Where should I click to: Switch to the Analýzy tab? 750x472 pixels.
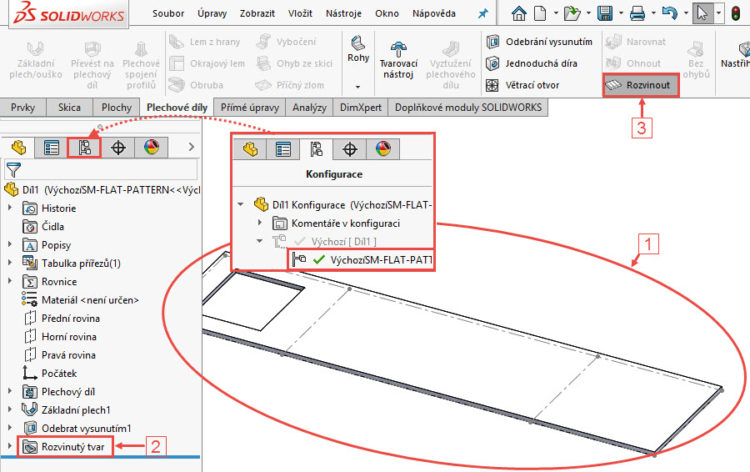pyautogui.click(x=309, y=108)
